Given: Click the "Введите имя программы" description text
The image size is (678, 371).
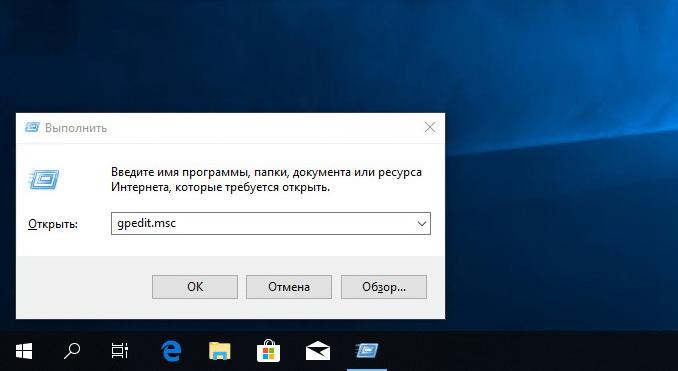Looking at the screenshot, I should coord(266,179).
